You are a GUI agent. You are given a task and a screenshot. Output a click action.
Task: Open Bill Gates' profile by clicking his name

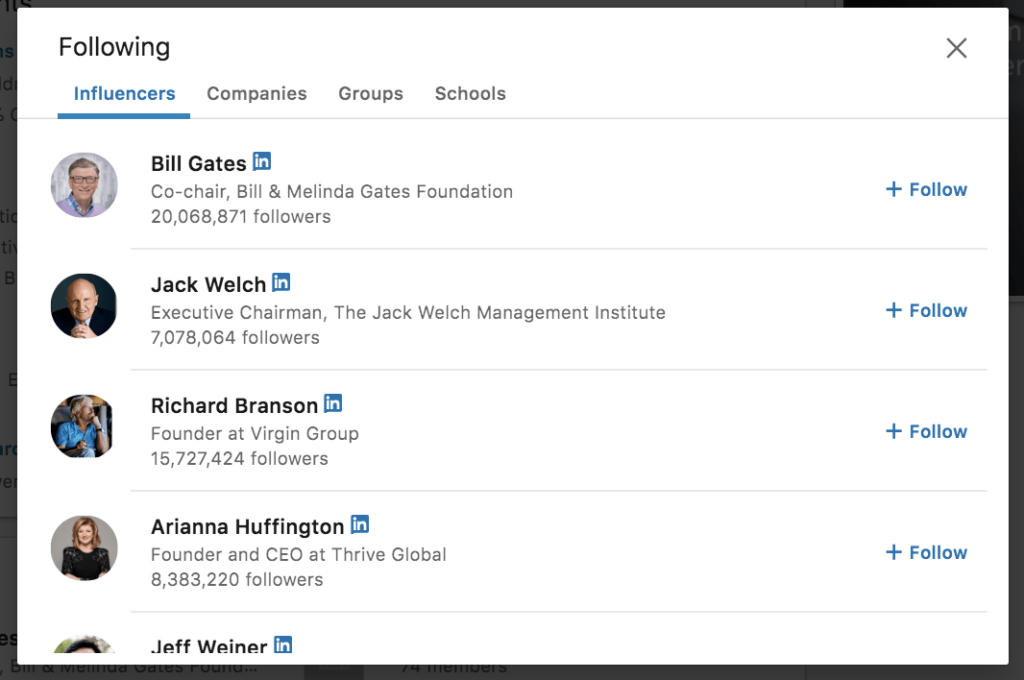click(199, 163)
